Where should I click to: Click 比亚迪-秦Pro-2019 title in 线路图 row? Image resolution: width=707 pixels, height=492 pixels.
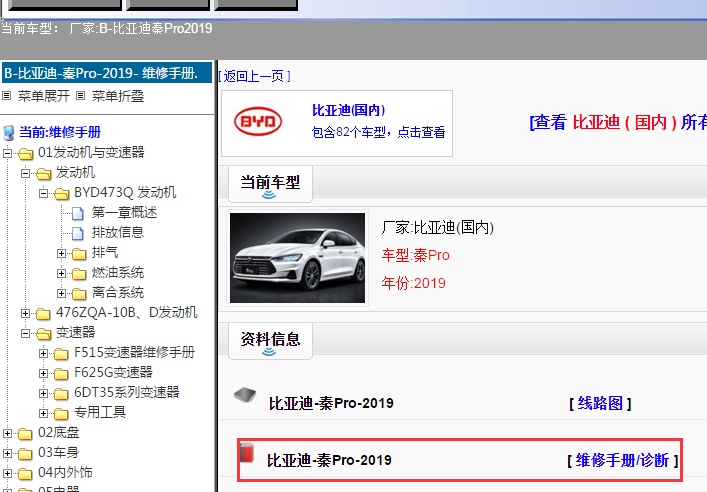331,403
